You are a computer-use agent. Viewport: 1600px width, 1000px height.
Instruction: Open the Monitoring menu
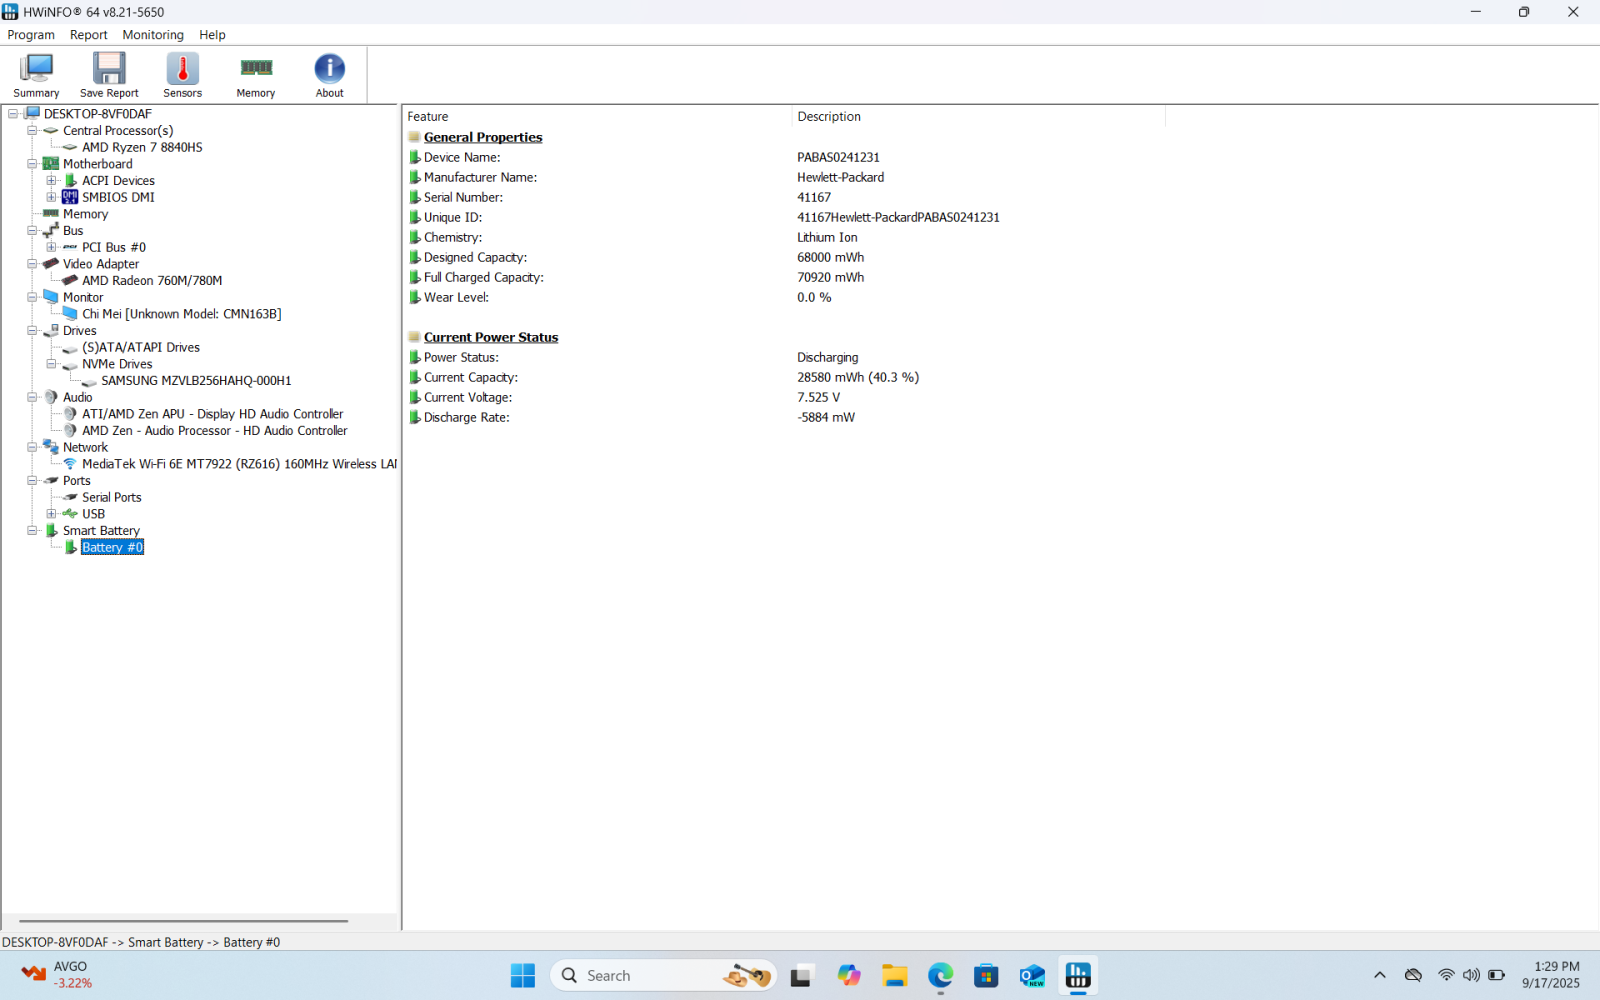(x=153, y=35)
